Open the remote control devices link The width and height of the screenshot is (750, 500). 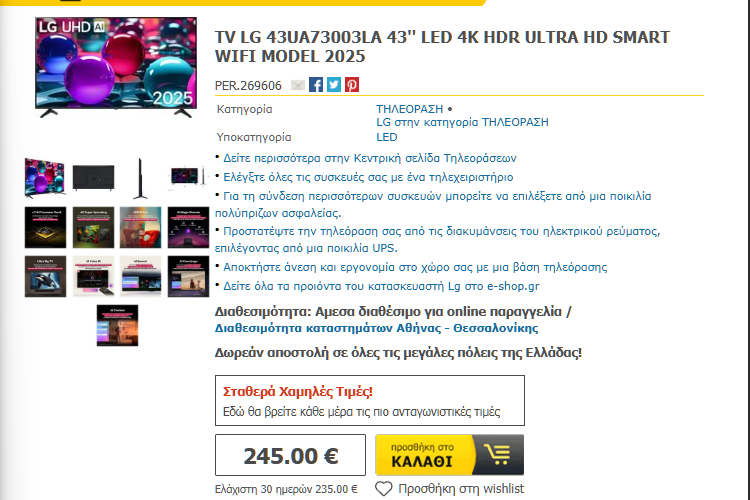tap(368, 177)
